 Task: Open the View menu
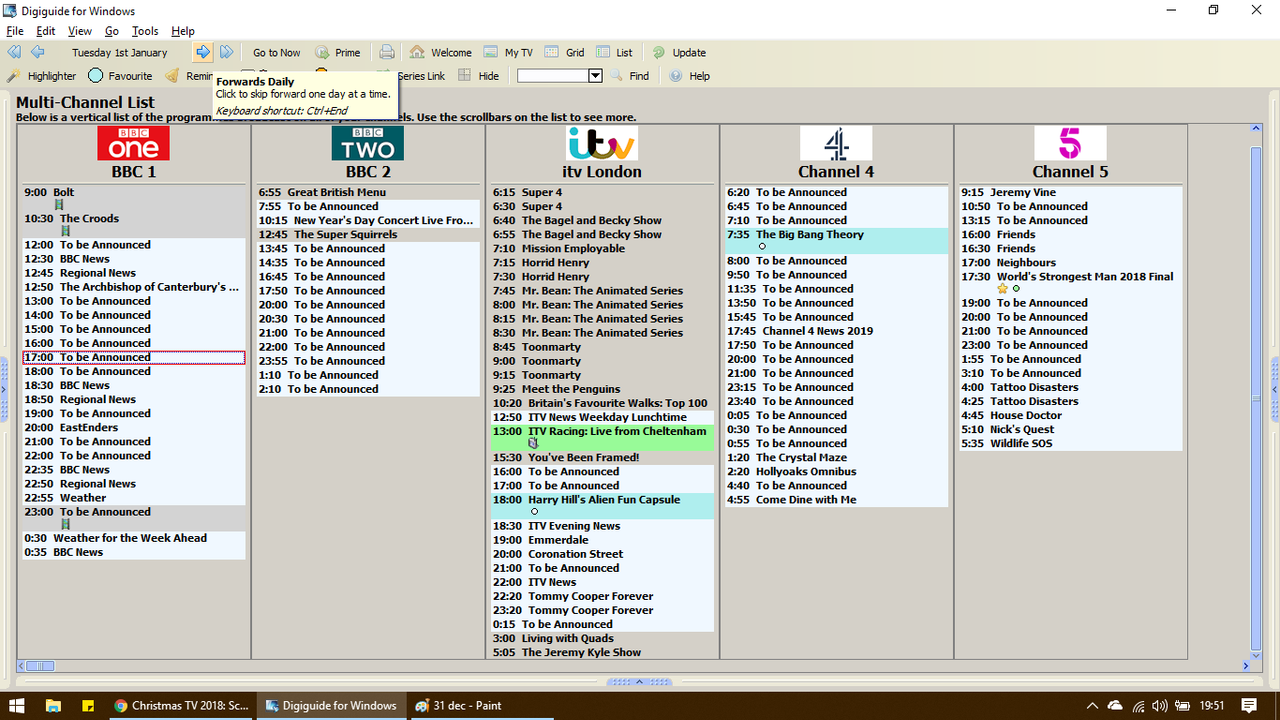[80, 31]
